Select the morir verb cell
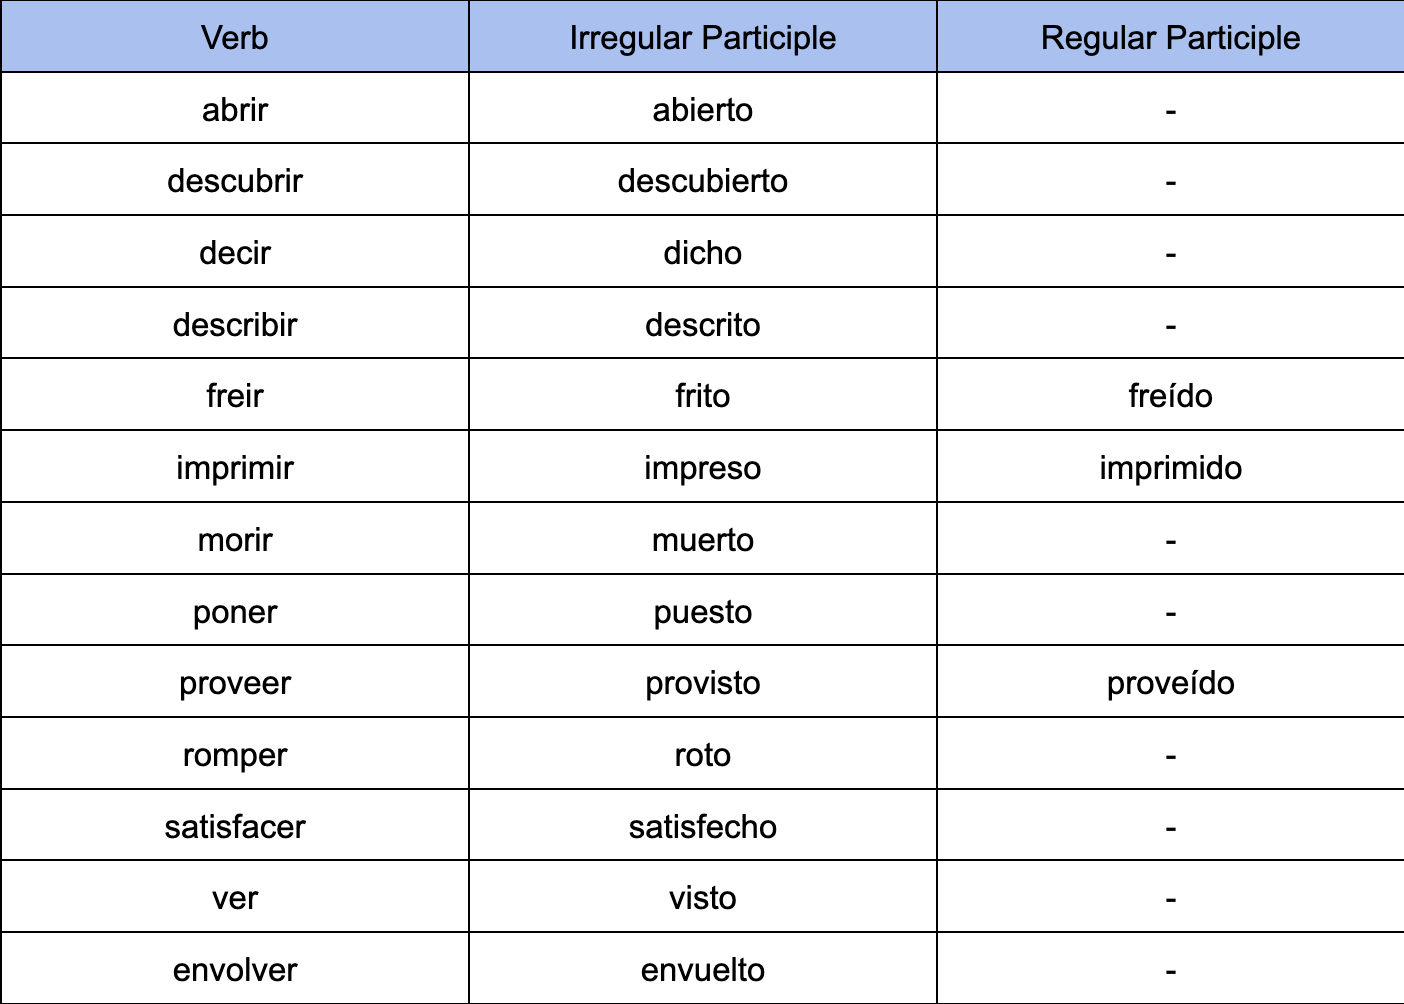1404x1004 pixels. [x=235, y=540]
